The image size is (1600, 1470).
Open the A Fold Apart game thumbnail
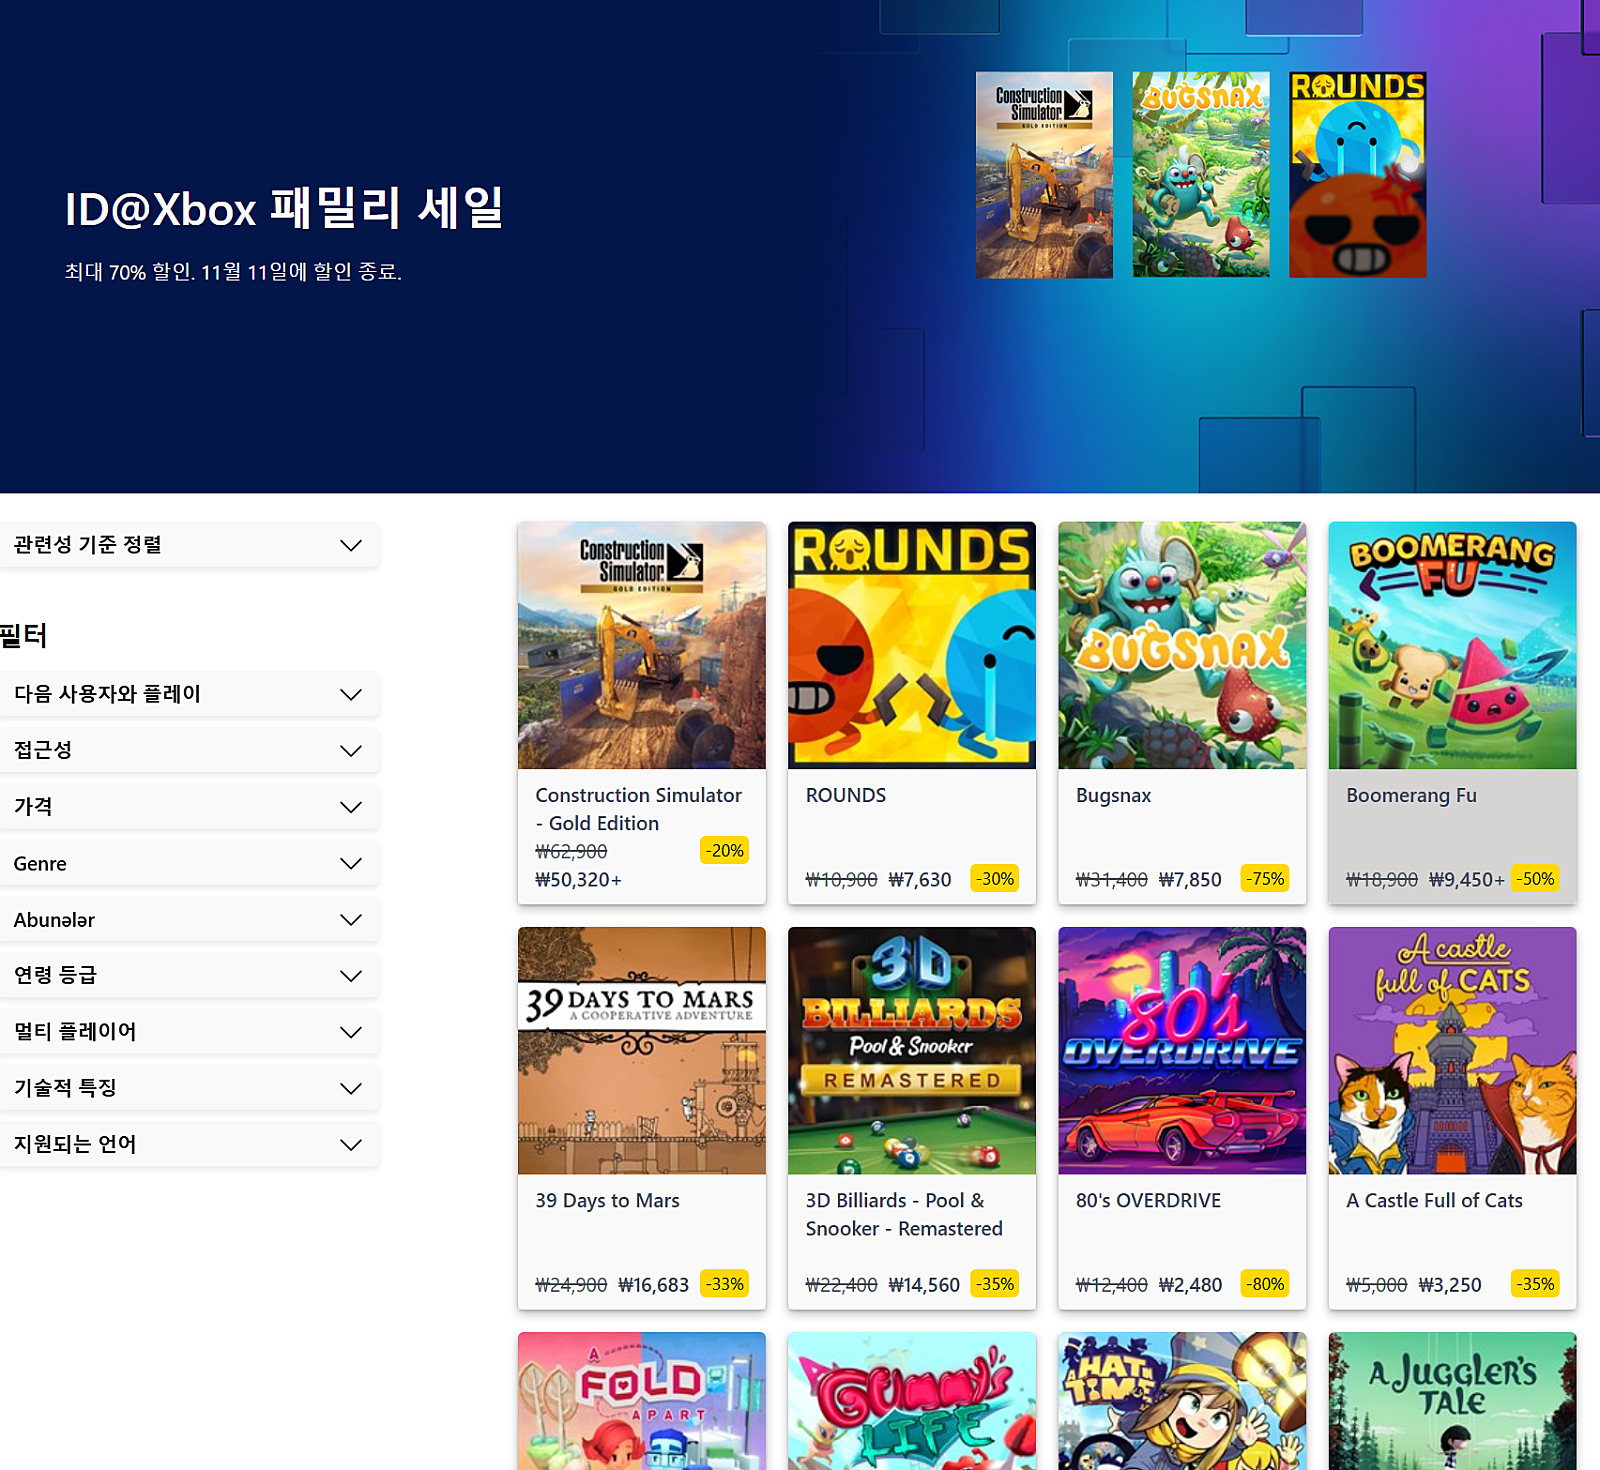(x=642, y=1401)
